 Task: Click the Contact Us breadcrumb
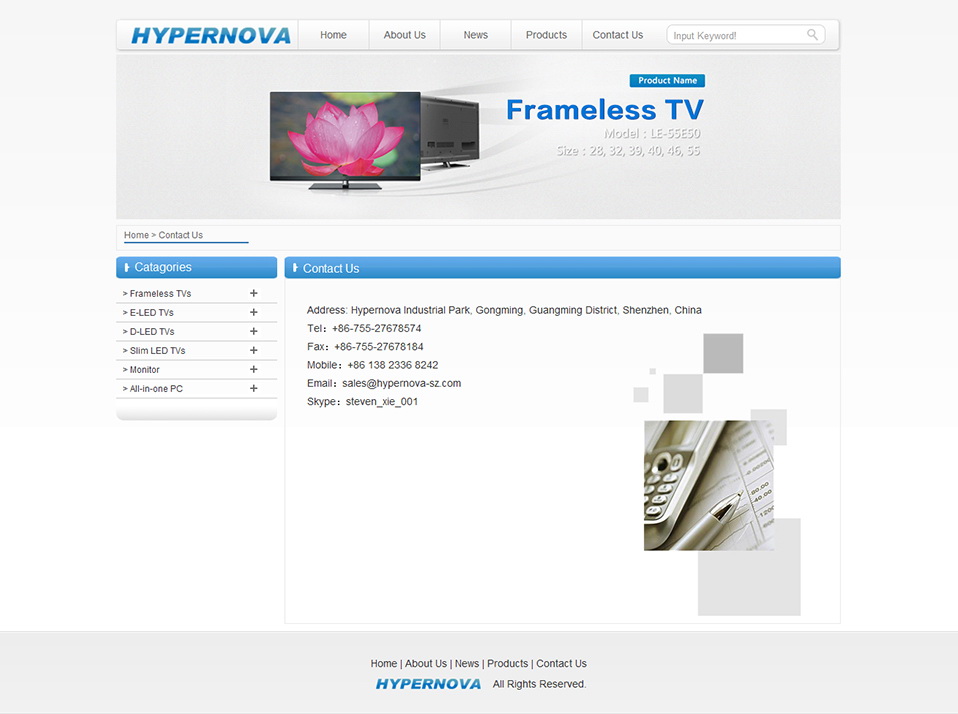181,235
